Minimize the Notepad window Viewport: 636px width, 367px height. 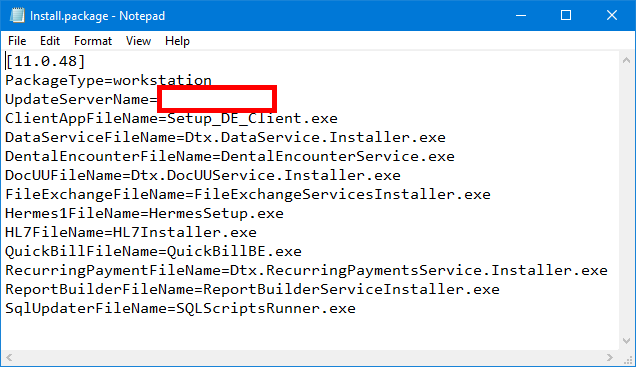tap(521, 15)
